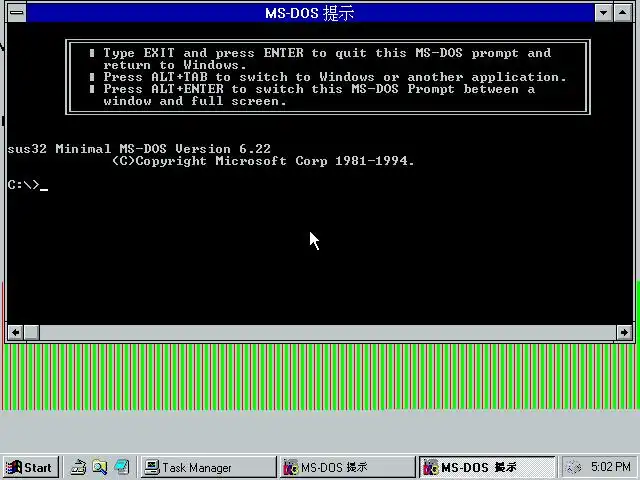Minimize the MS-DOS window with the down arrow
The width and height of the screenshot is (640, 480).
click(x=603, y=13)
